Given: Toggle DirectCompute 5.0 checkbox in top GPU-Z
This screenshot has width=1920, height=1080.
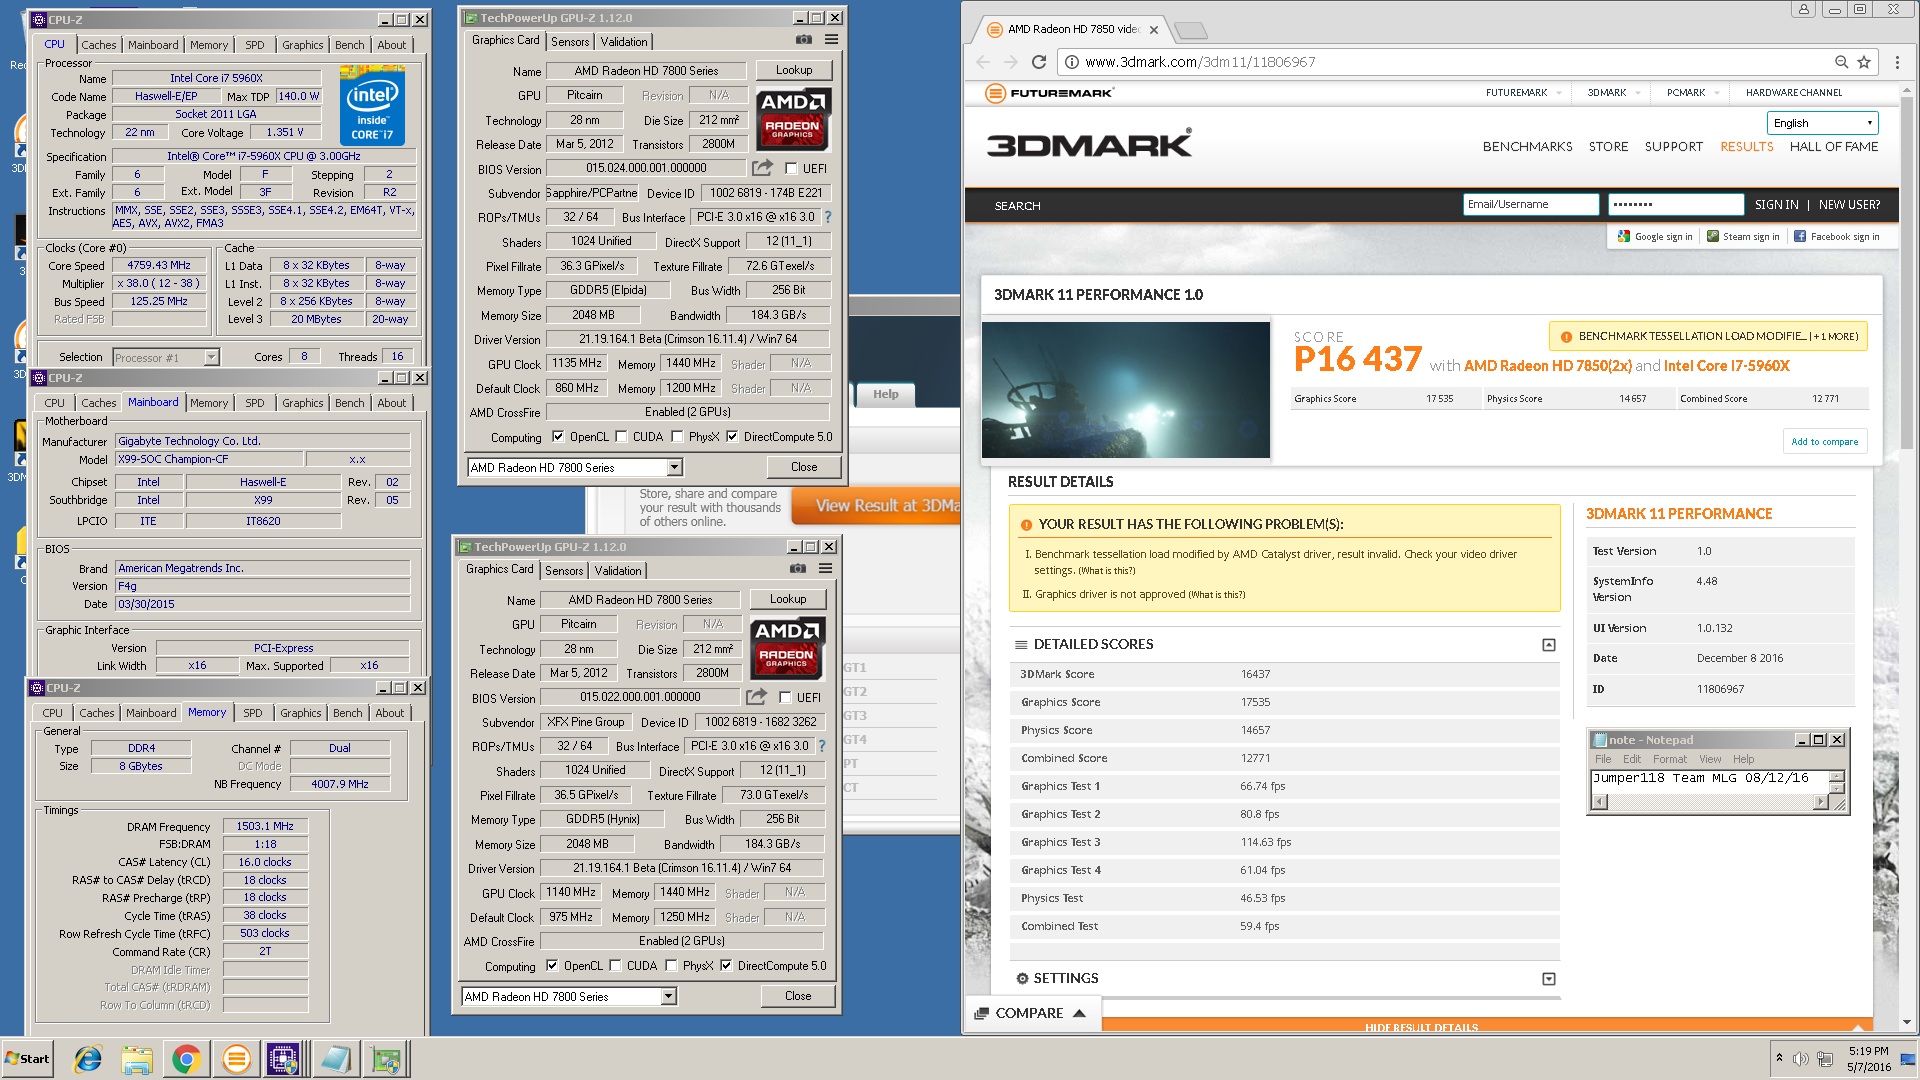Looking at the screenshot, I should (x=732, y=437).
